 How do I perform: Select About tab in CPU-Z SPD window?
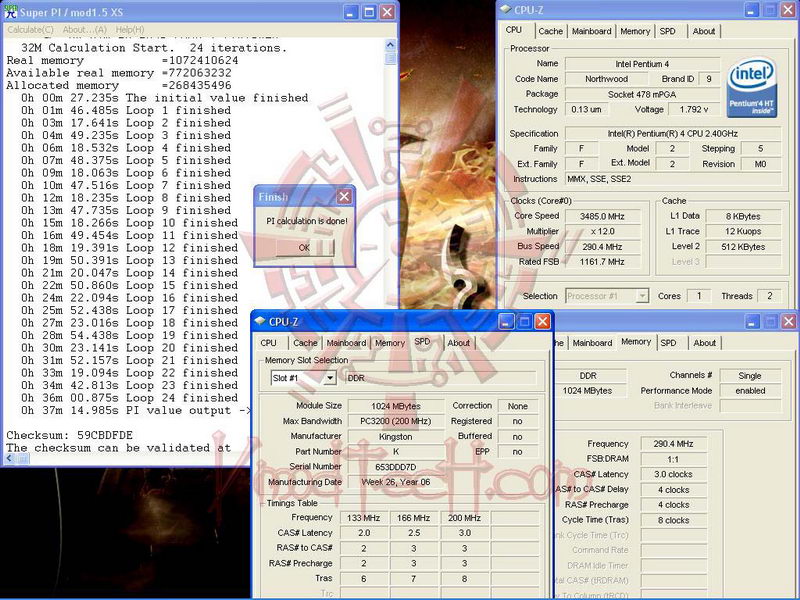click(458, 343)
